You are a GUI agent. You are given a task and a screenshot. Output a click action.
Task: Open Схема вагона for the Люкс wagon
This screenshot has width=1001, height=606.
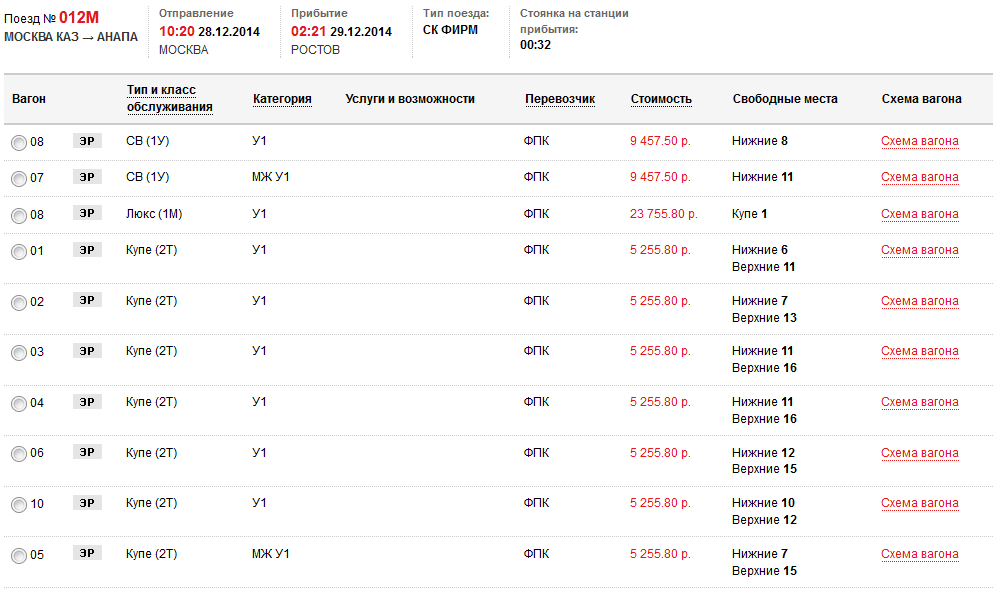pyautogui.click(x=919, y=214)
